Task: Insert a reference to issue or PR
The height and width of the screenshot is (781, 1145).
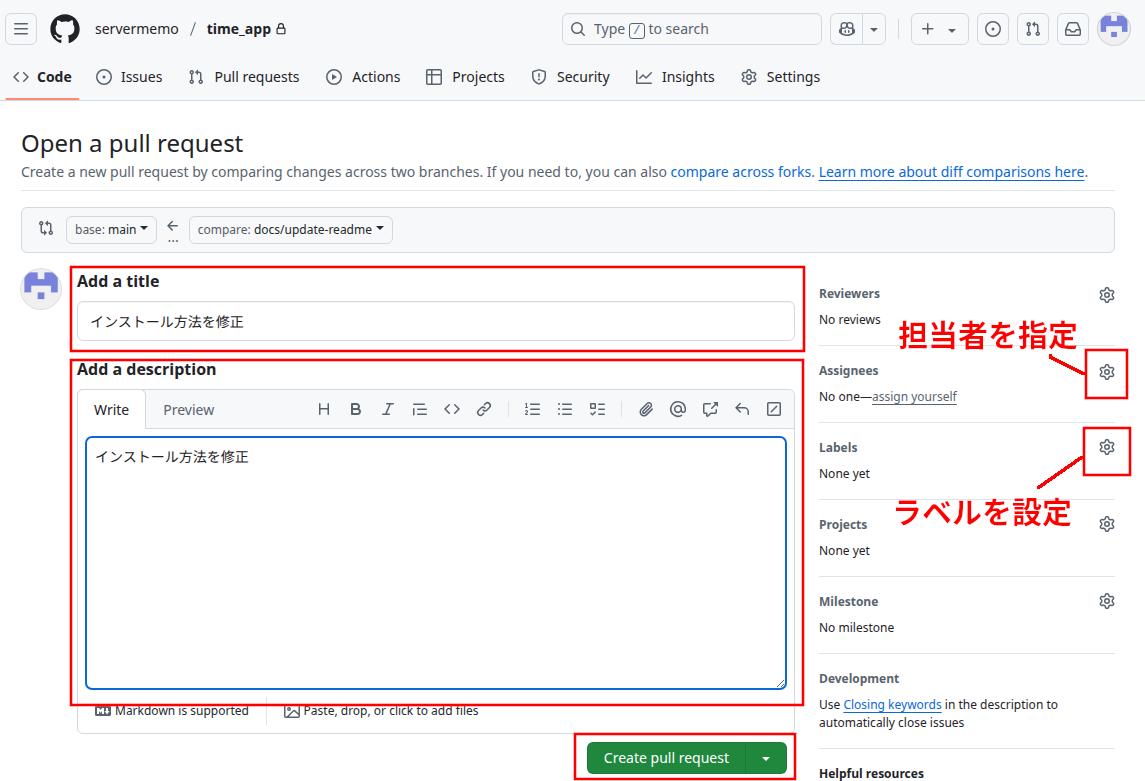Action: tap(710, 409)
